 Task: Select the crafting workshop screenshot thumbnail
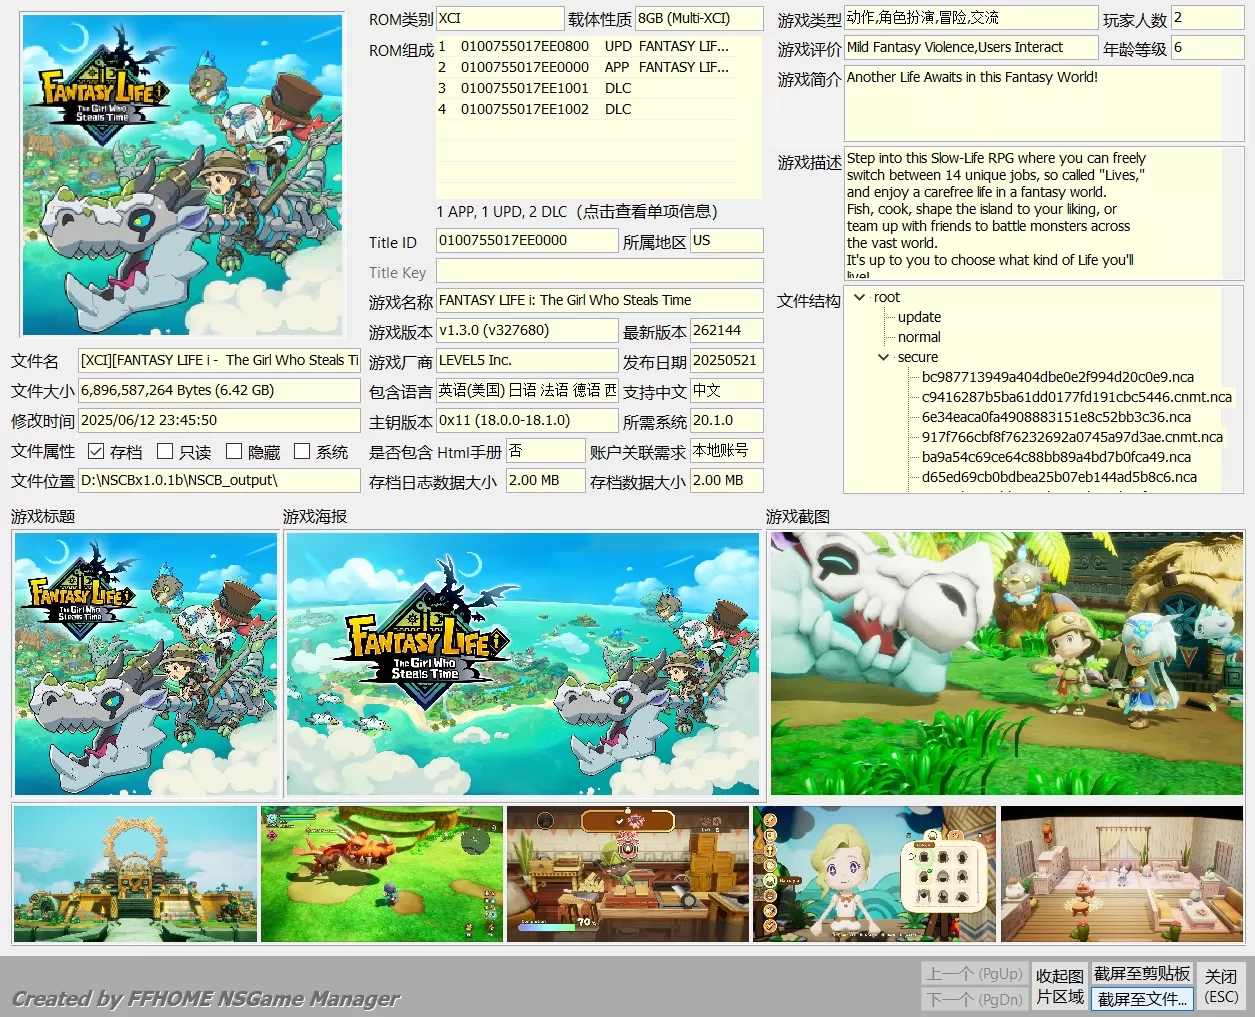628,873
